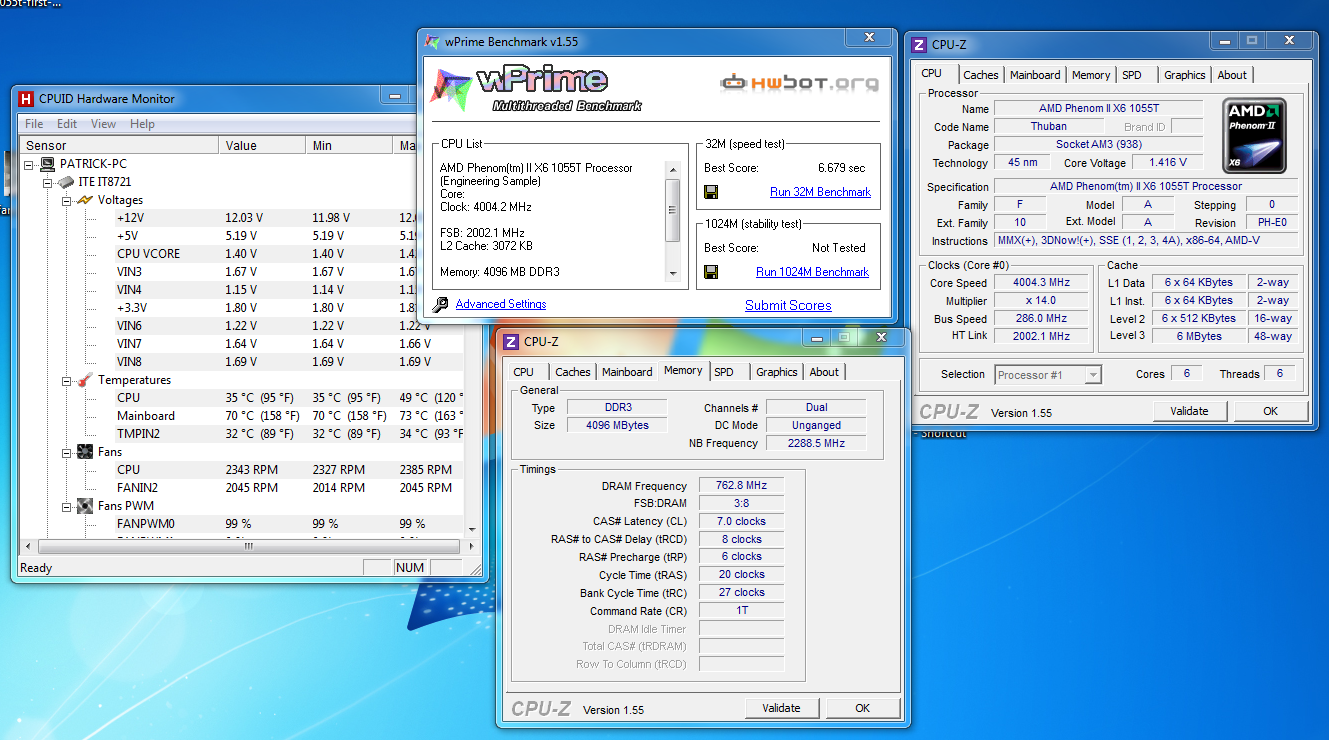1329x740 pixels.
Task: Click the Value column header
Action: tap(262, 145)
